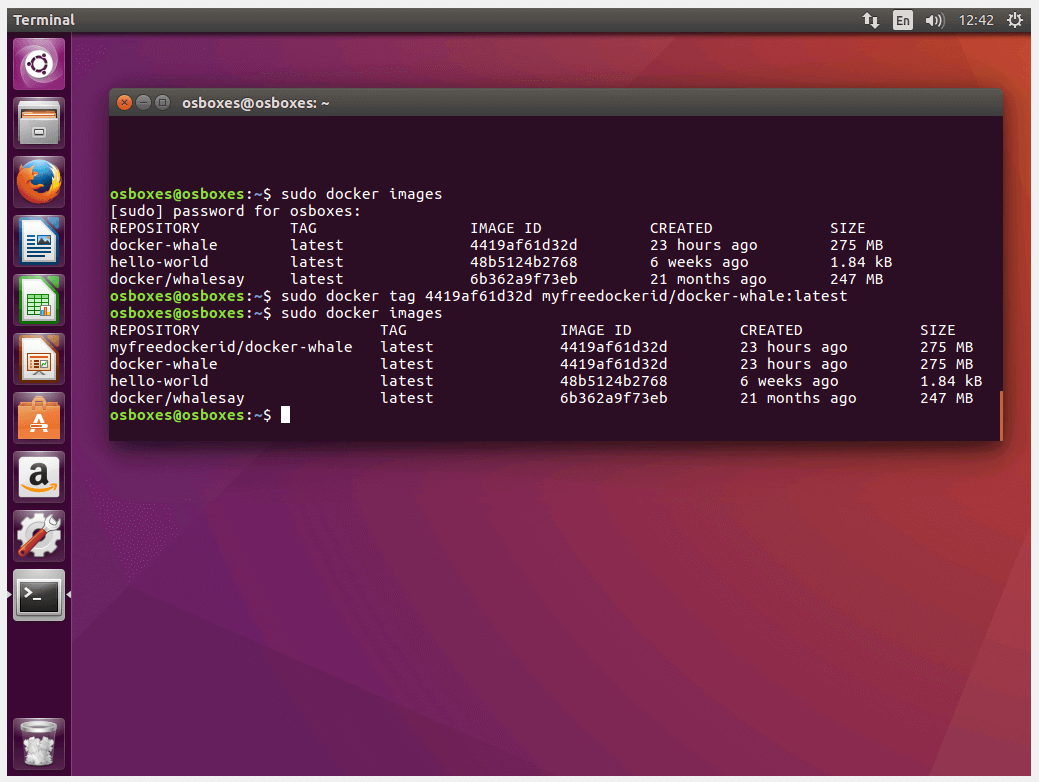Open the Trash in launcher

tap(39, 744)
